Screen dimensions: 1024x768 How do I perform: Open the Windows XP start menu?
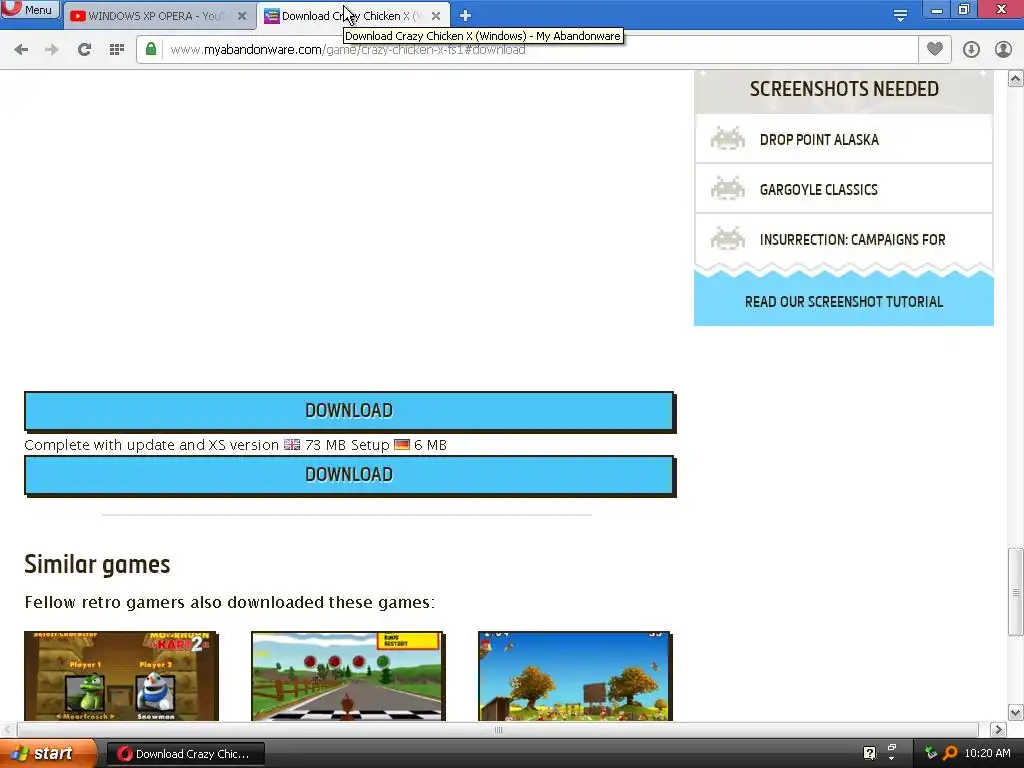pos(48,754)
